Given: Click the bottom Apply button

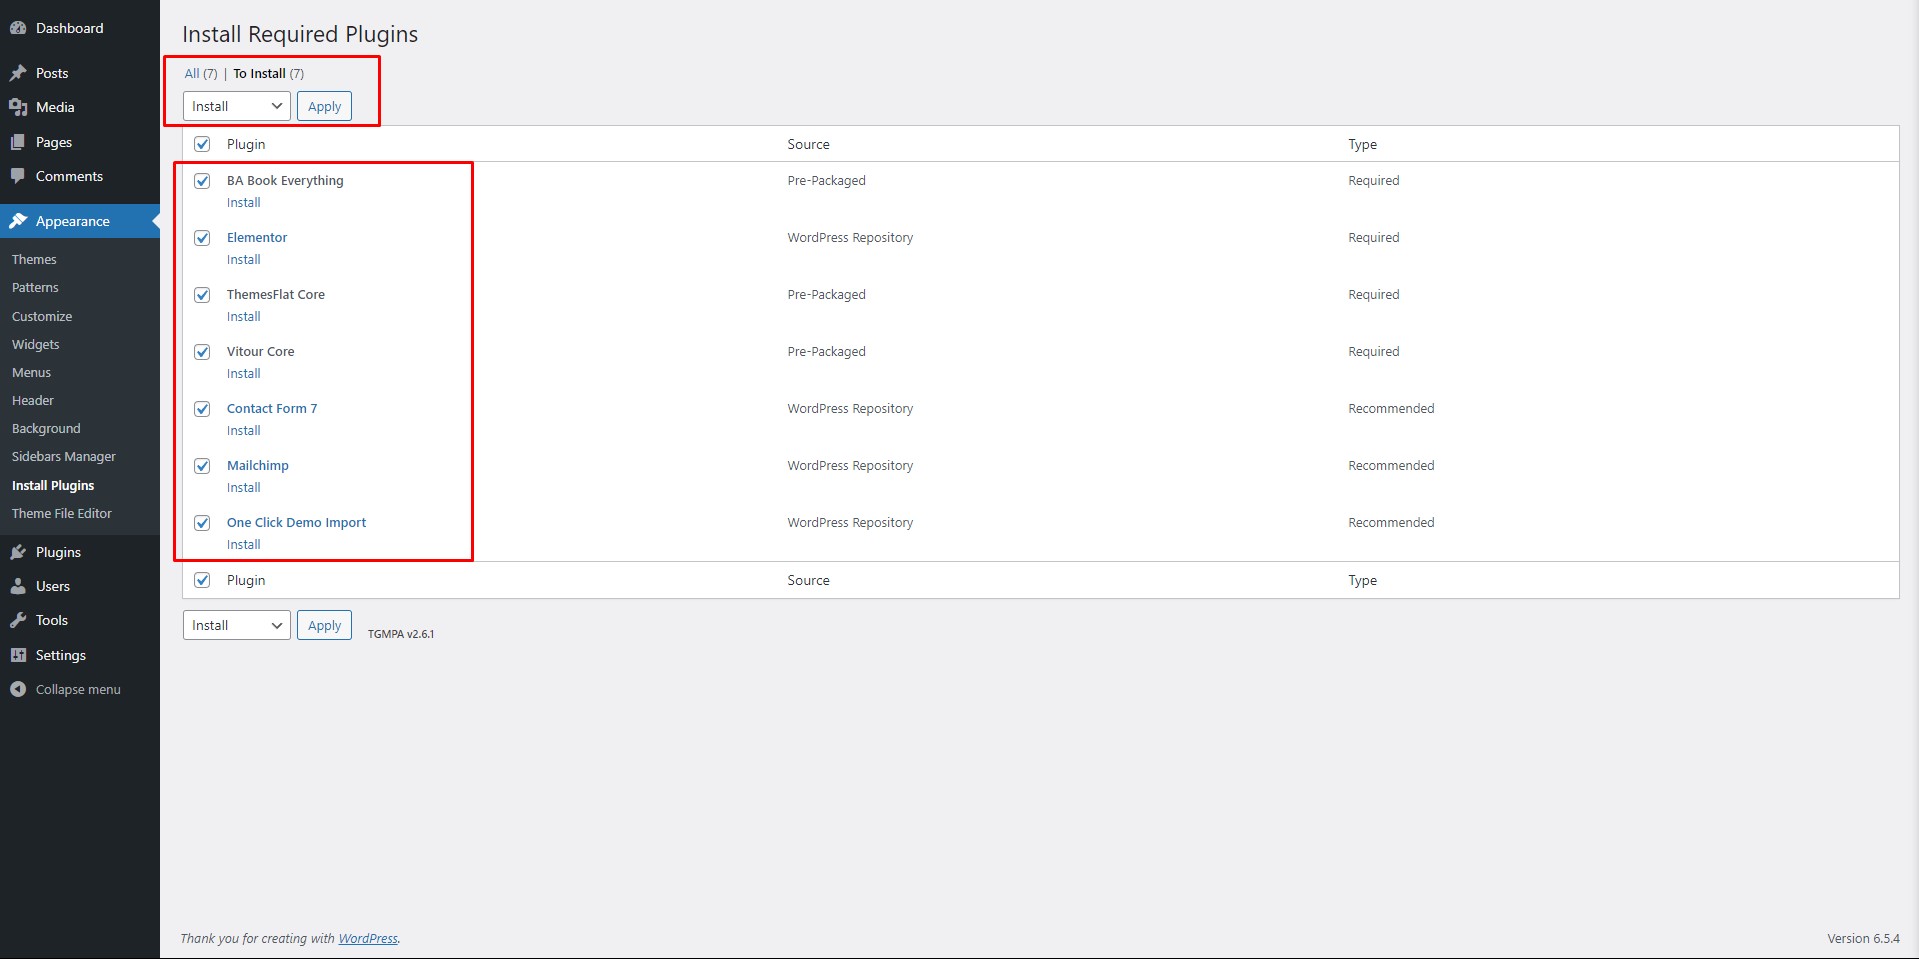Looking at the screenshot, I should (324, 625).
